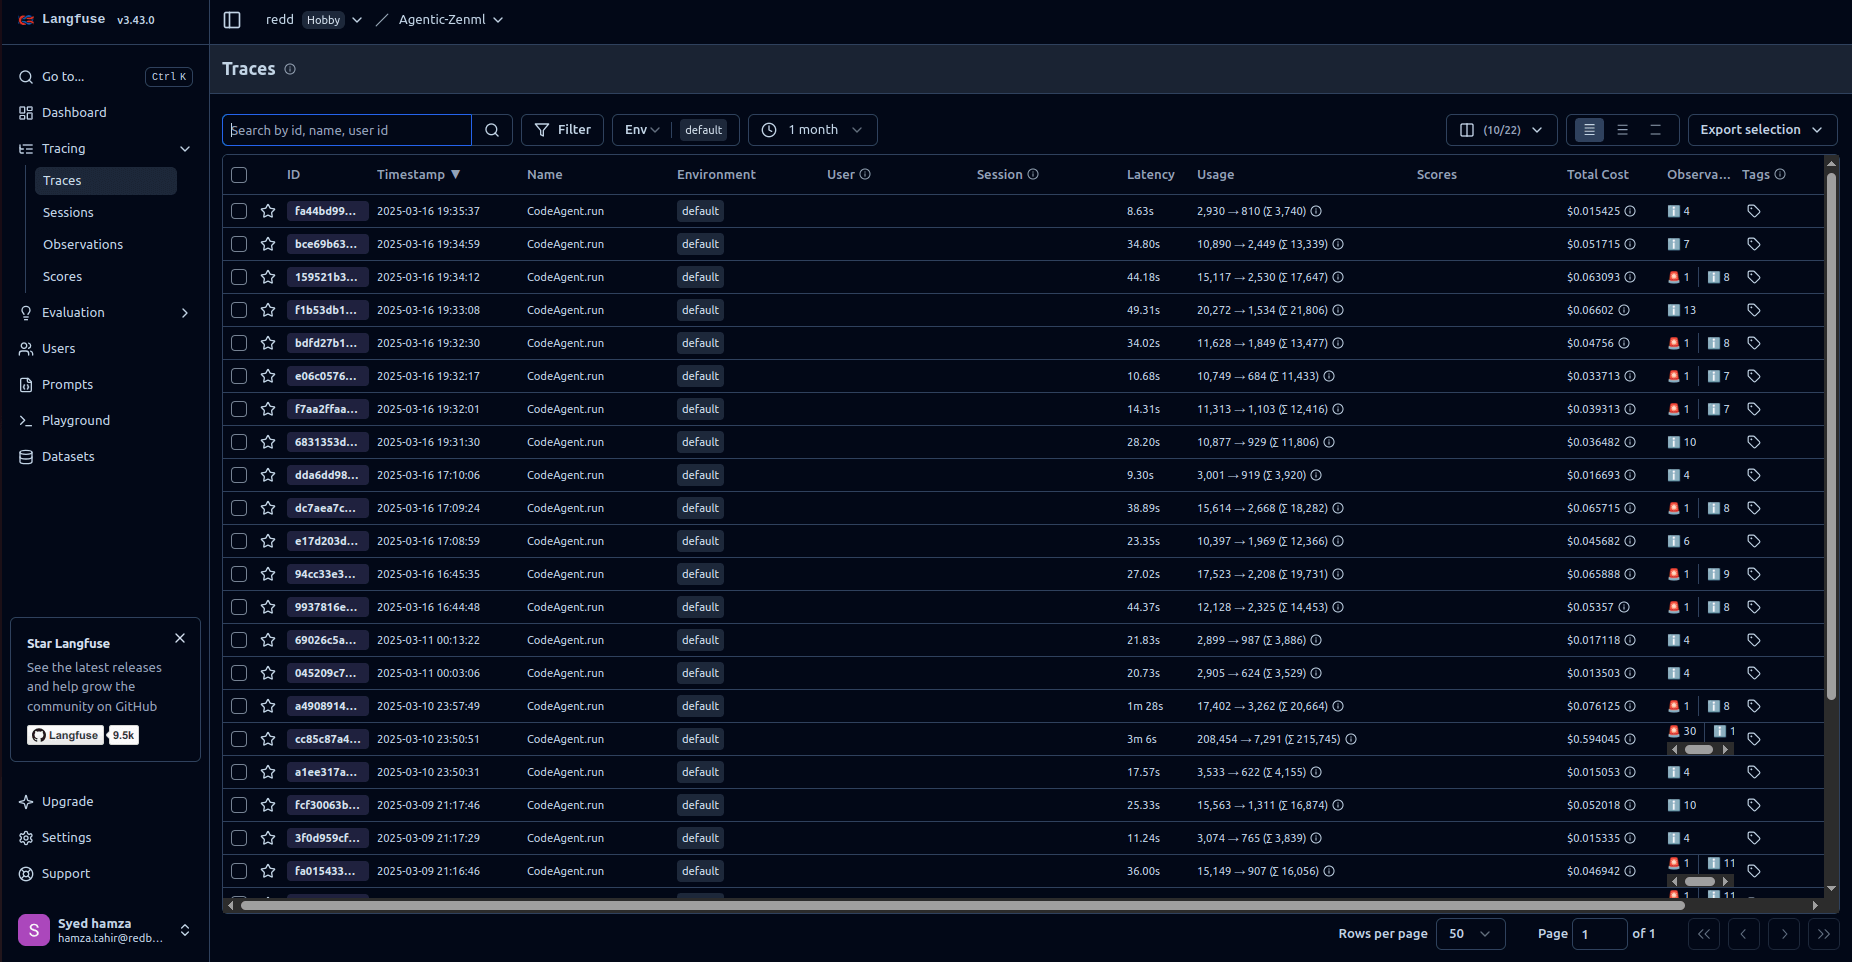The width and height of the screenshot is (1852, 962).
Task: Select the large row height icon
Action: click(1656, 130)
